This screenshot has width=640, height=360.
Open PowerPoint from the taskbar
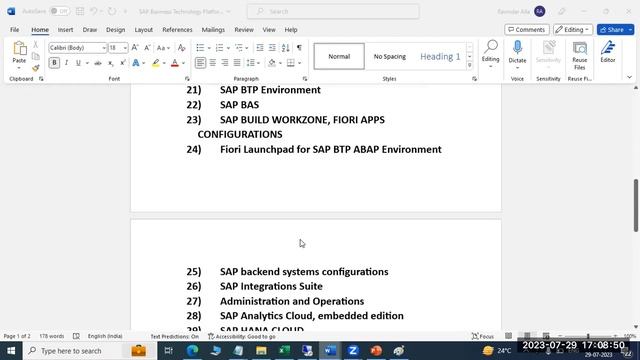point(376,351)
